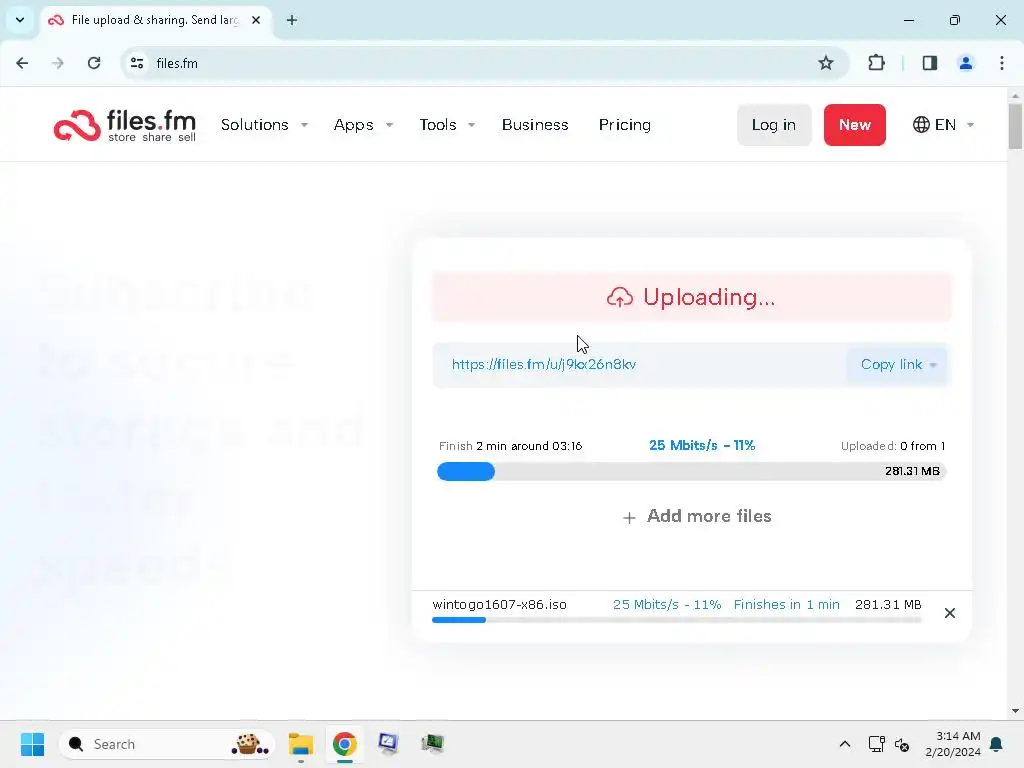
Task: Click the plus icon beside Add more files
Action: [x=629, y=518]
